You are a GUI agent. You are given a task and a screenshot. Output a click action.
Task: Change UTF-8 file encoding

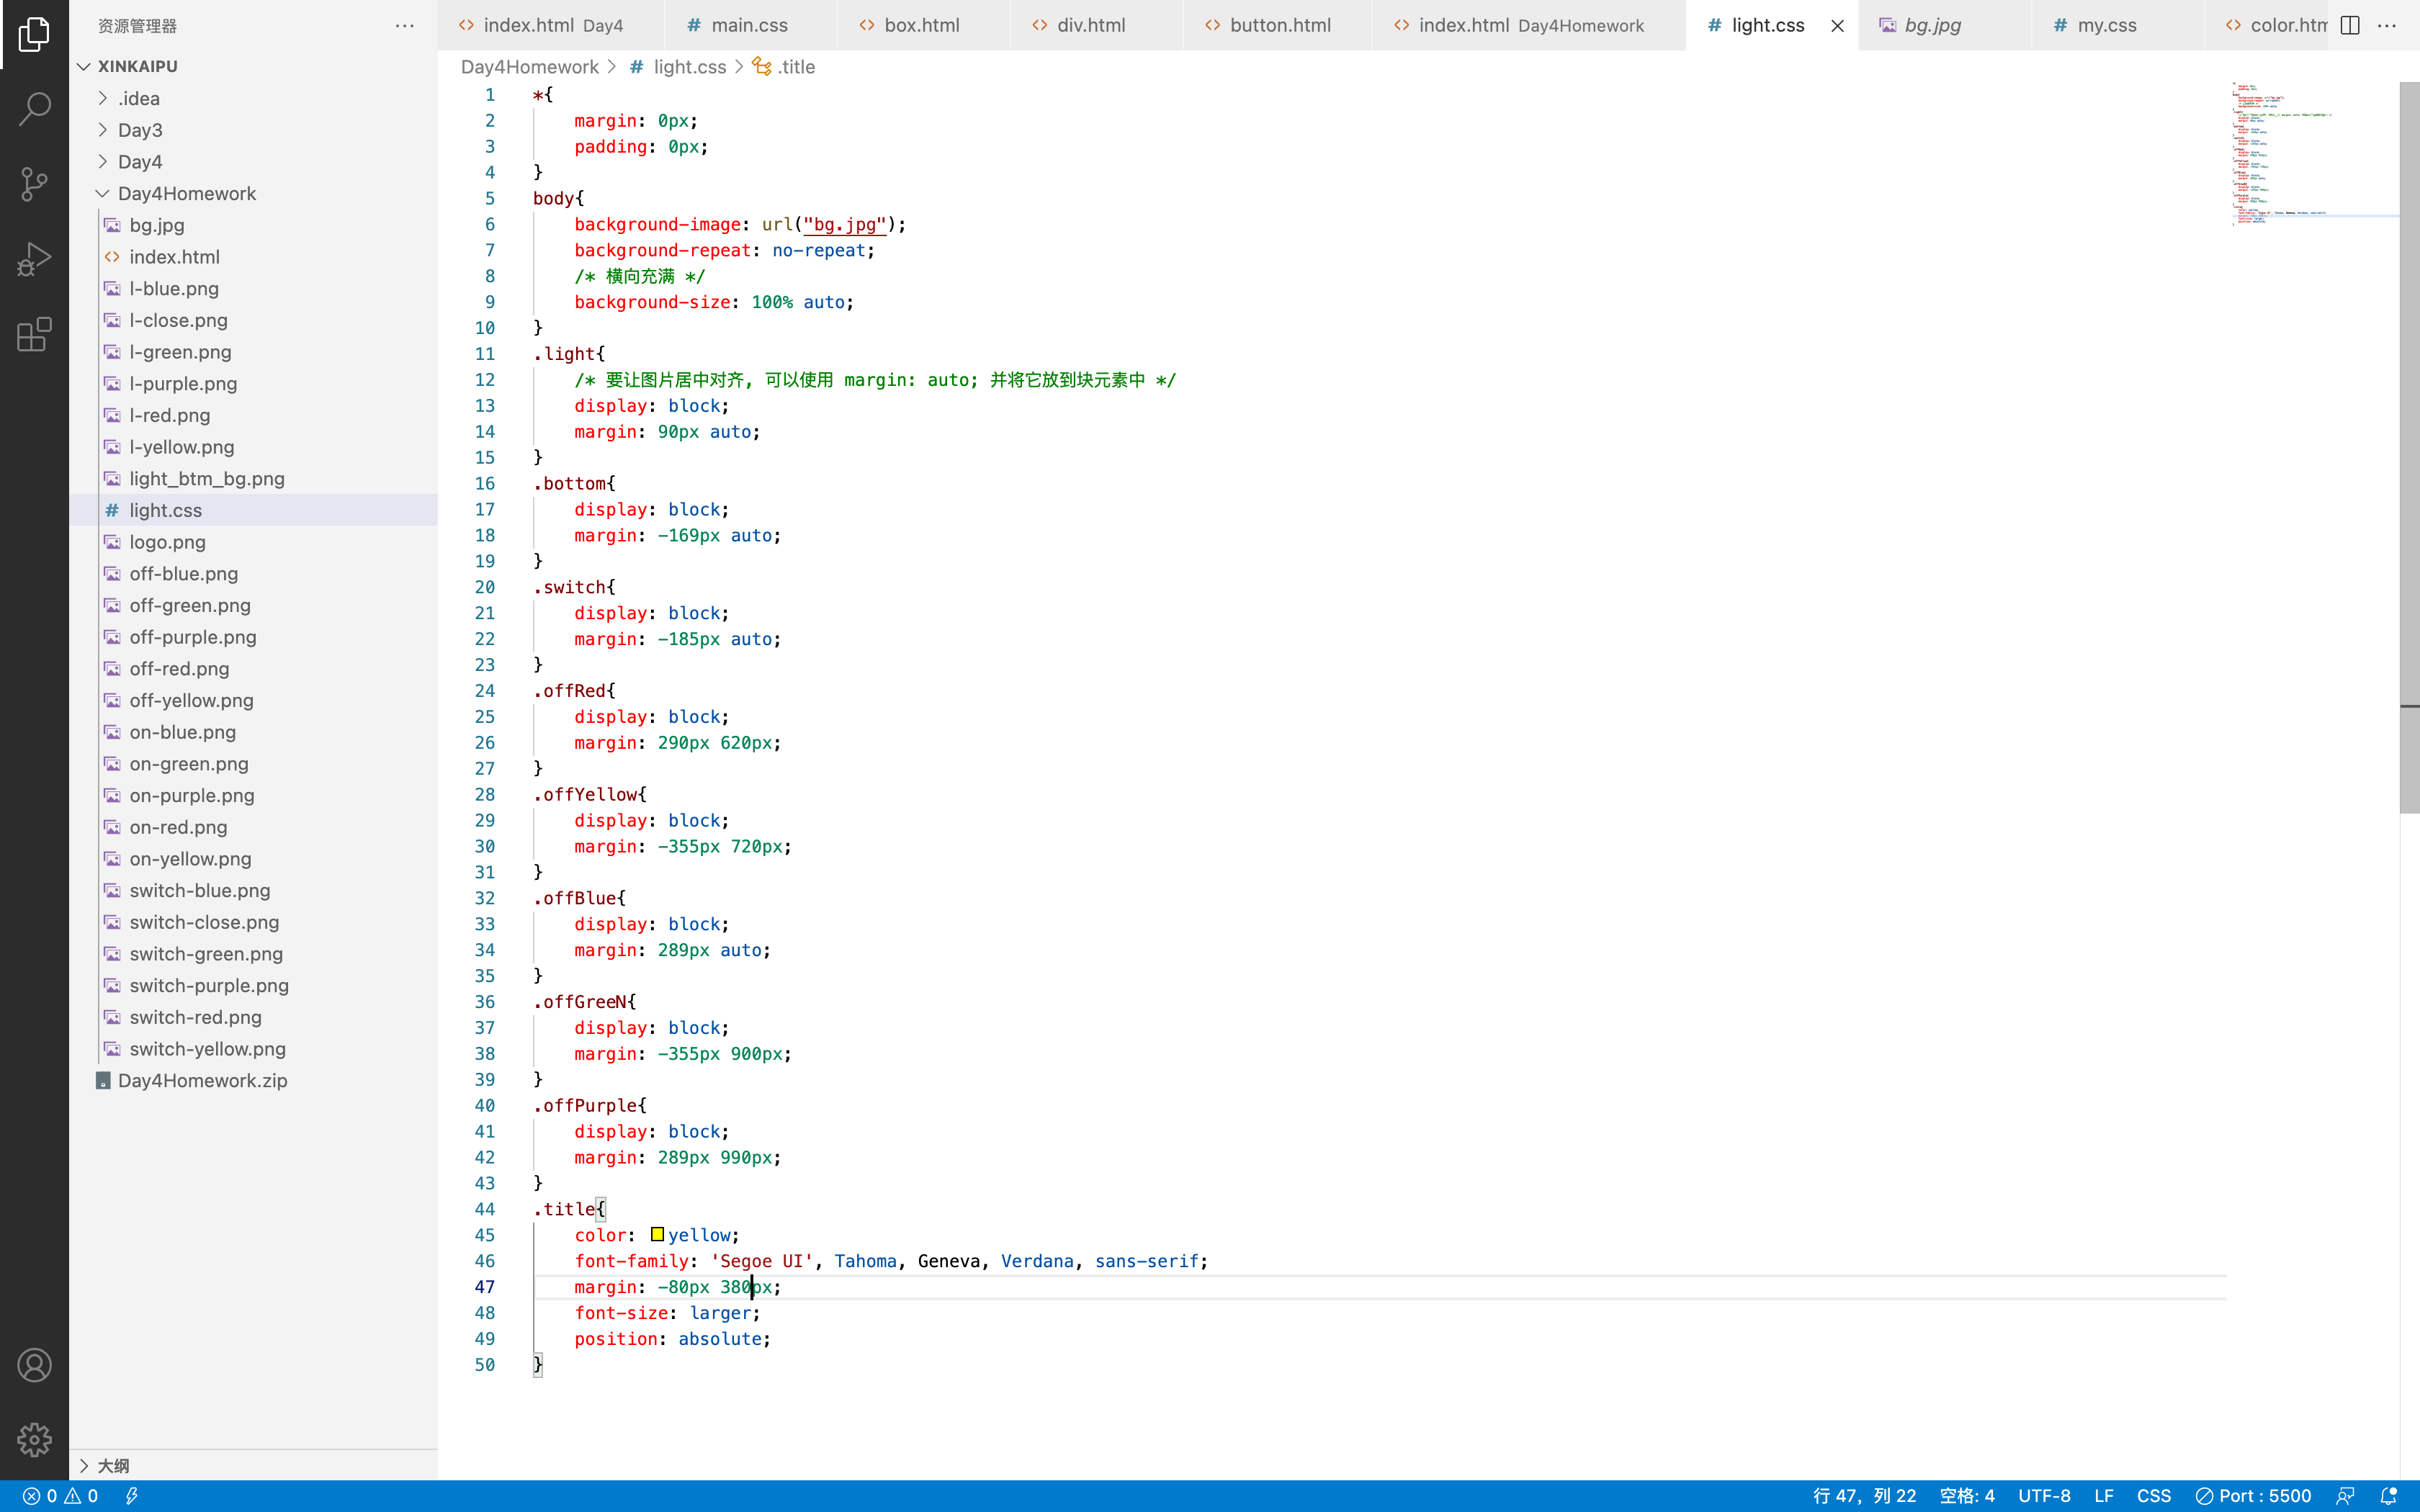coord(2044,1496)
